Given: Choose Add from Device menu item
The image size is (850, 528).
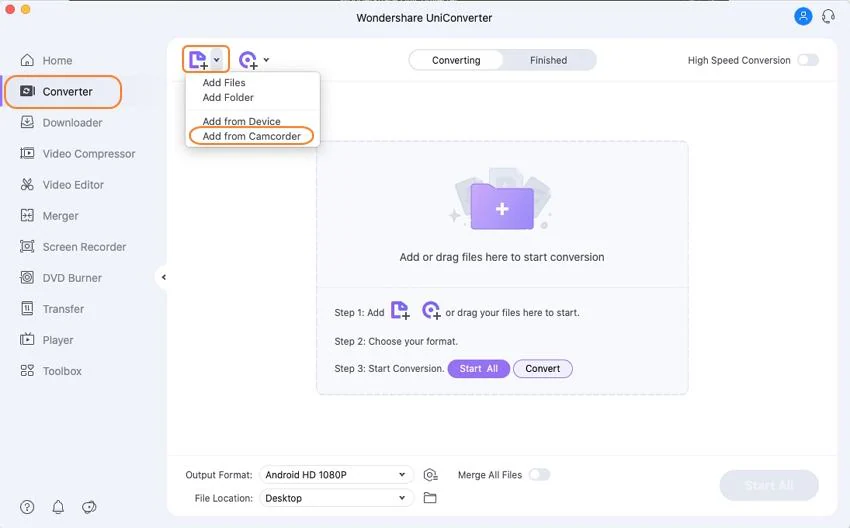Looking at the screenshot, I should click(x=242, y=121).
